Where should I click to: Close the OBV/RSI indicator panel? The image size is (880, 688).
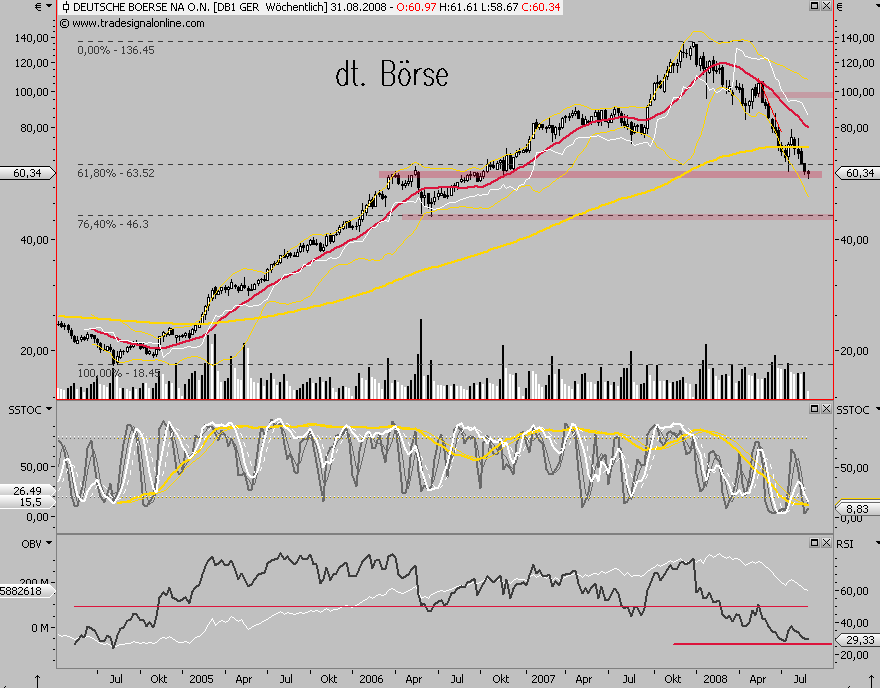click(826, 543)
